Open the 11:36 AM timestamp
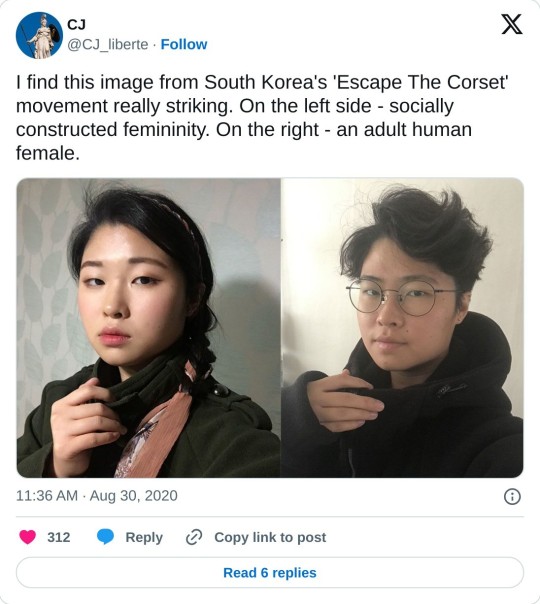Viewport: 540px width, 604px height. tap(47, 496)
